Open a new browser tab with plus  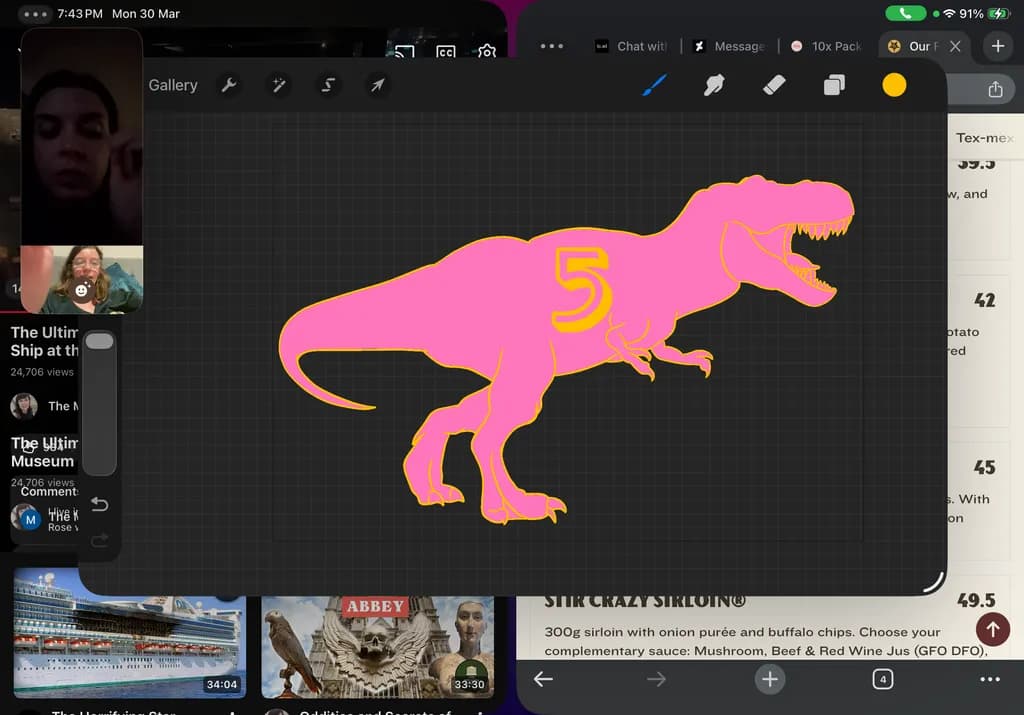(x=998, y=46)
